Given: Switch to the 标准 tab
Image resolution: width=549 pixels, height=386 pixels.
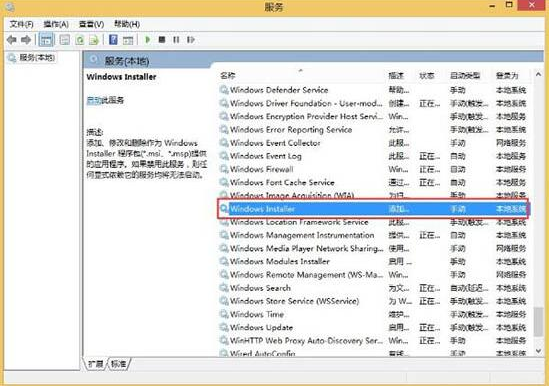Looking at the screenshot, I should (119, 364).
